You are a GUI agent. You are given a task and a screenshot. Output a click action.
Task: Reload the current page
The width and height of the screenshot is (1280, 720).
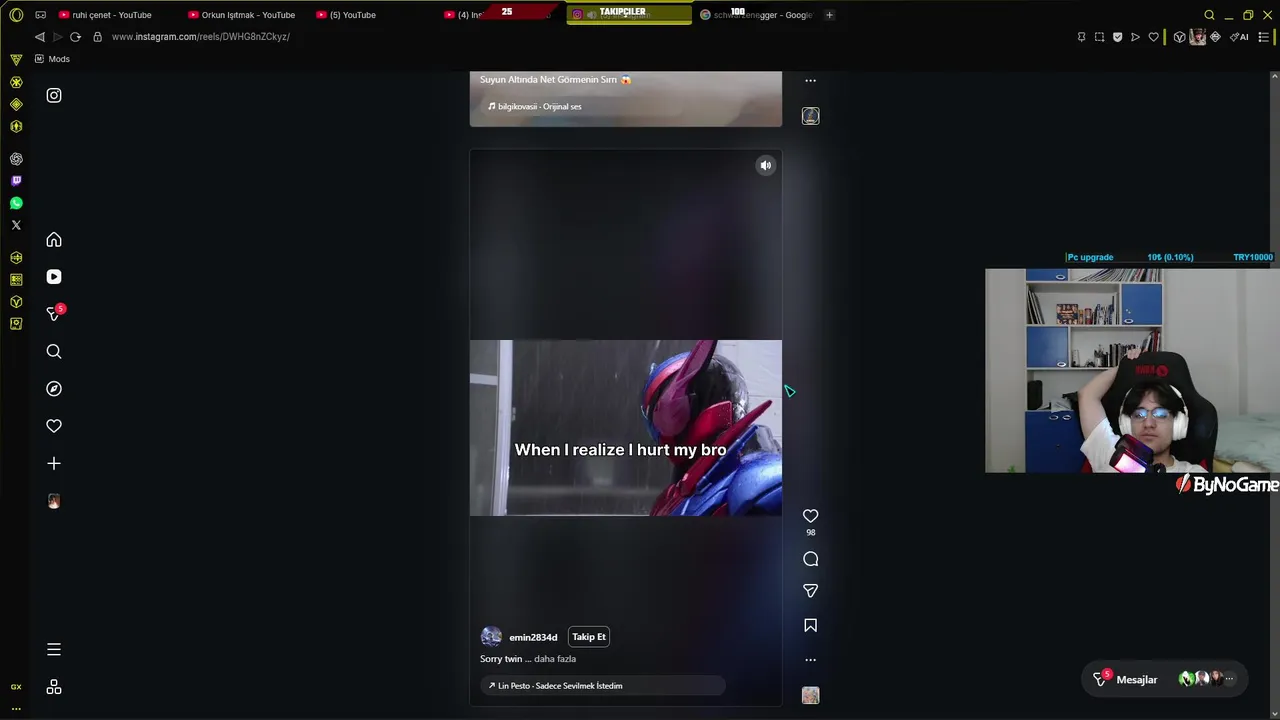point(75,37)
